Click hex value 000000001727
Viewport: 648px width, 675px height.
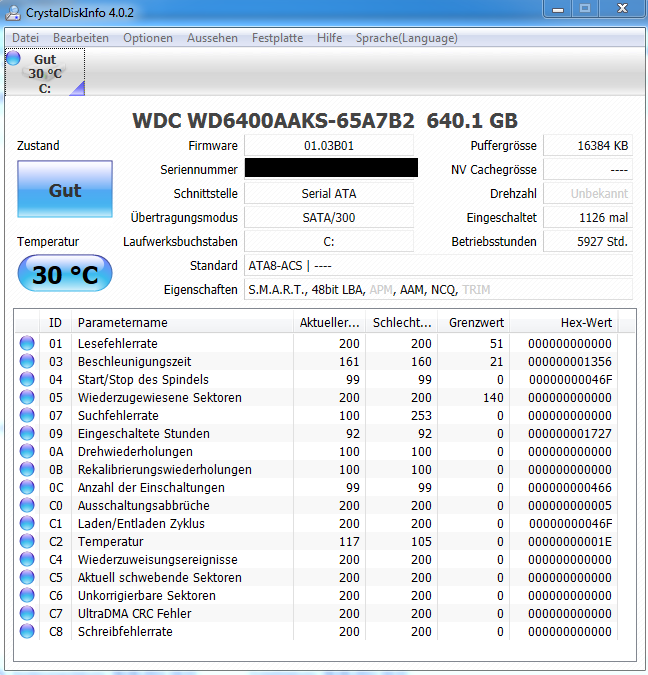coord(570,433)
